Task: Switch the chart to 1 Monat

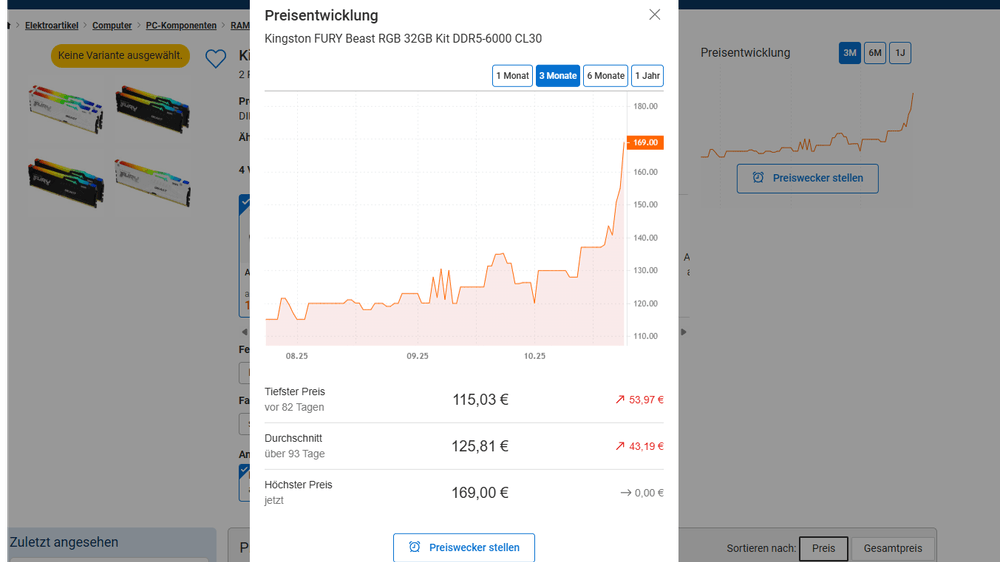Action: pyautogui.click(x=512, y=76)
